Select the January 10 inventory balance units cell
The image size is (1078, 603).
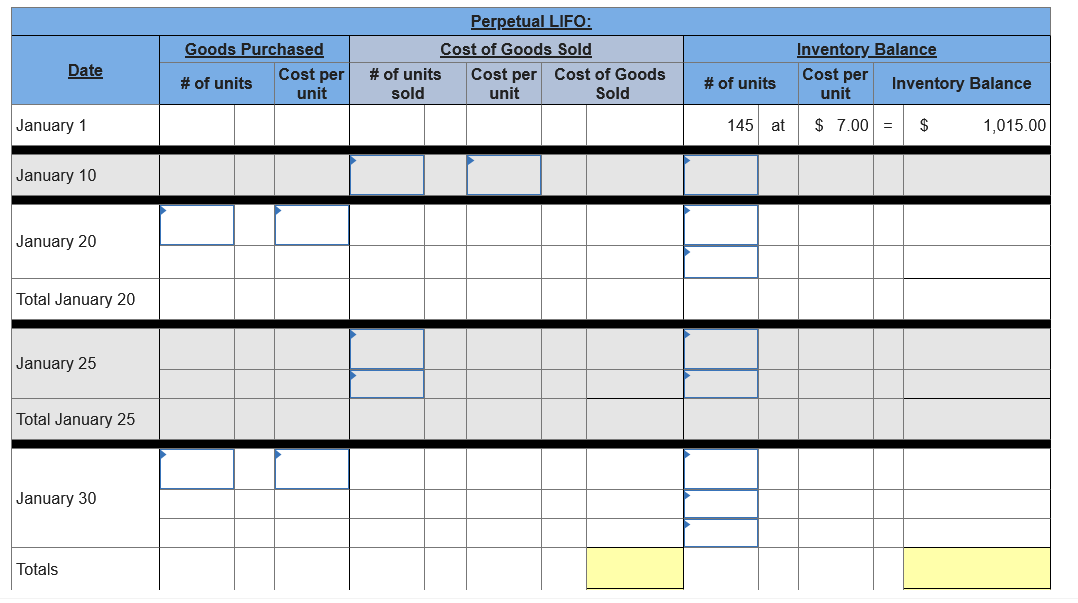[720, 174]
